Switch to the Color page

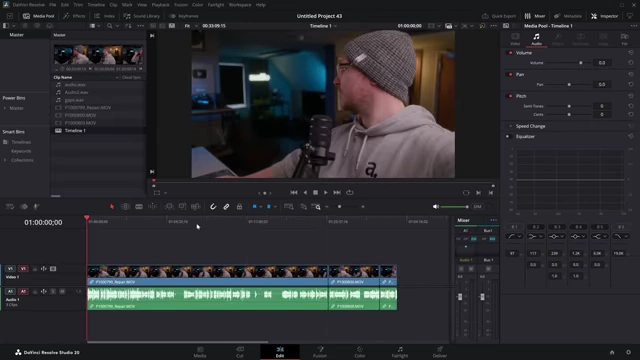pyautogui.click(x=360, y=352)
